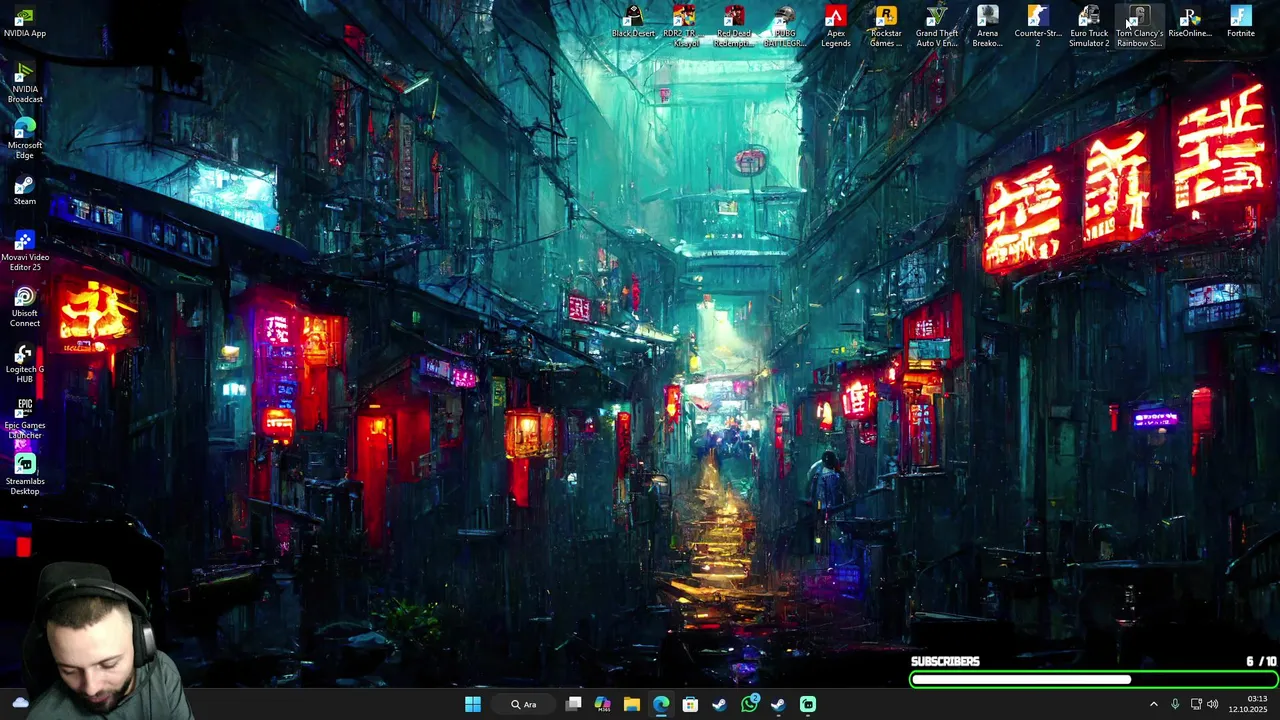Open the Microsoft Edge desktop shortcut
Screen dimensions: 1280x720
click(x=25, y=139)
